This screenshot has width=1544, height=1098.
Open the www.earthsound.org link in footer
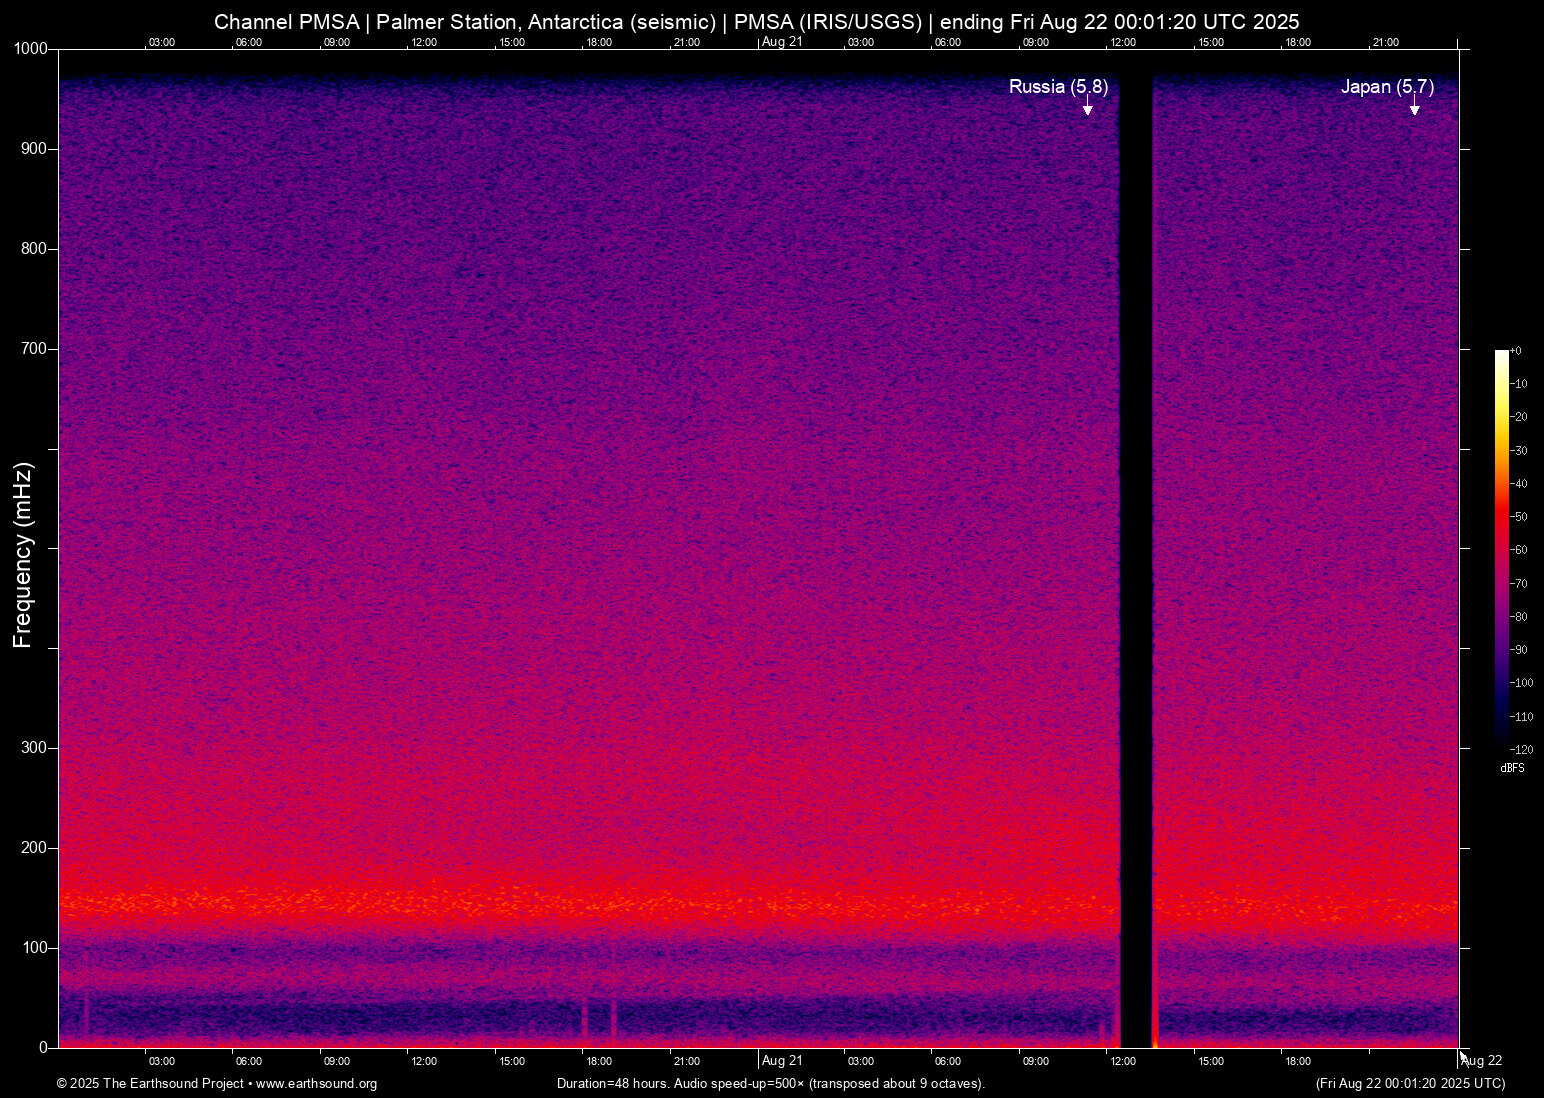tap(317, 1084)
